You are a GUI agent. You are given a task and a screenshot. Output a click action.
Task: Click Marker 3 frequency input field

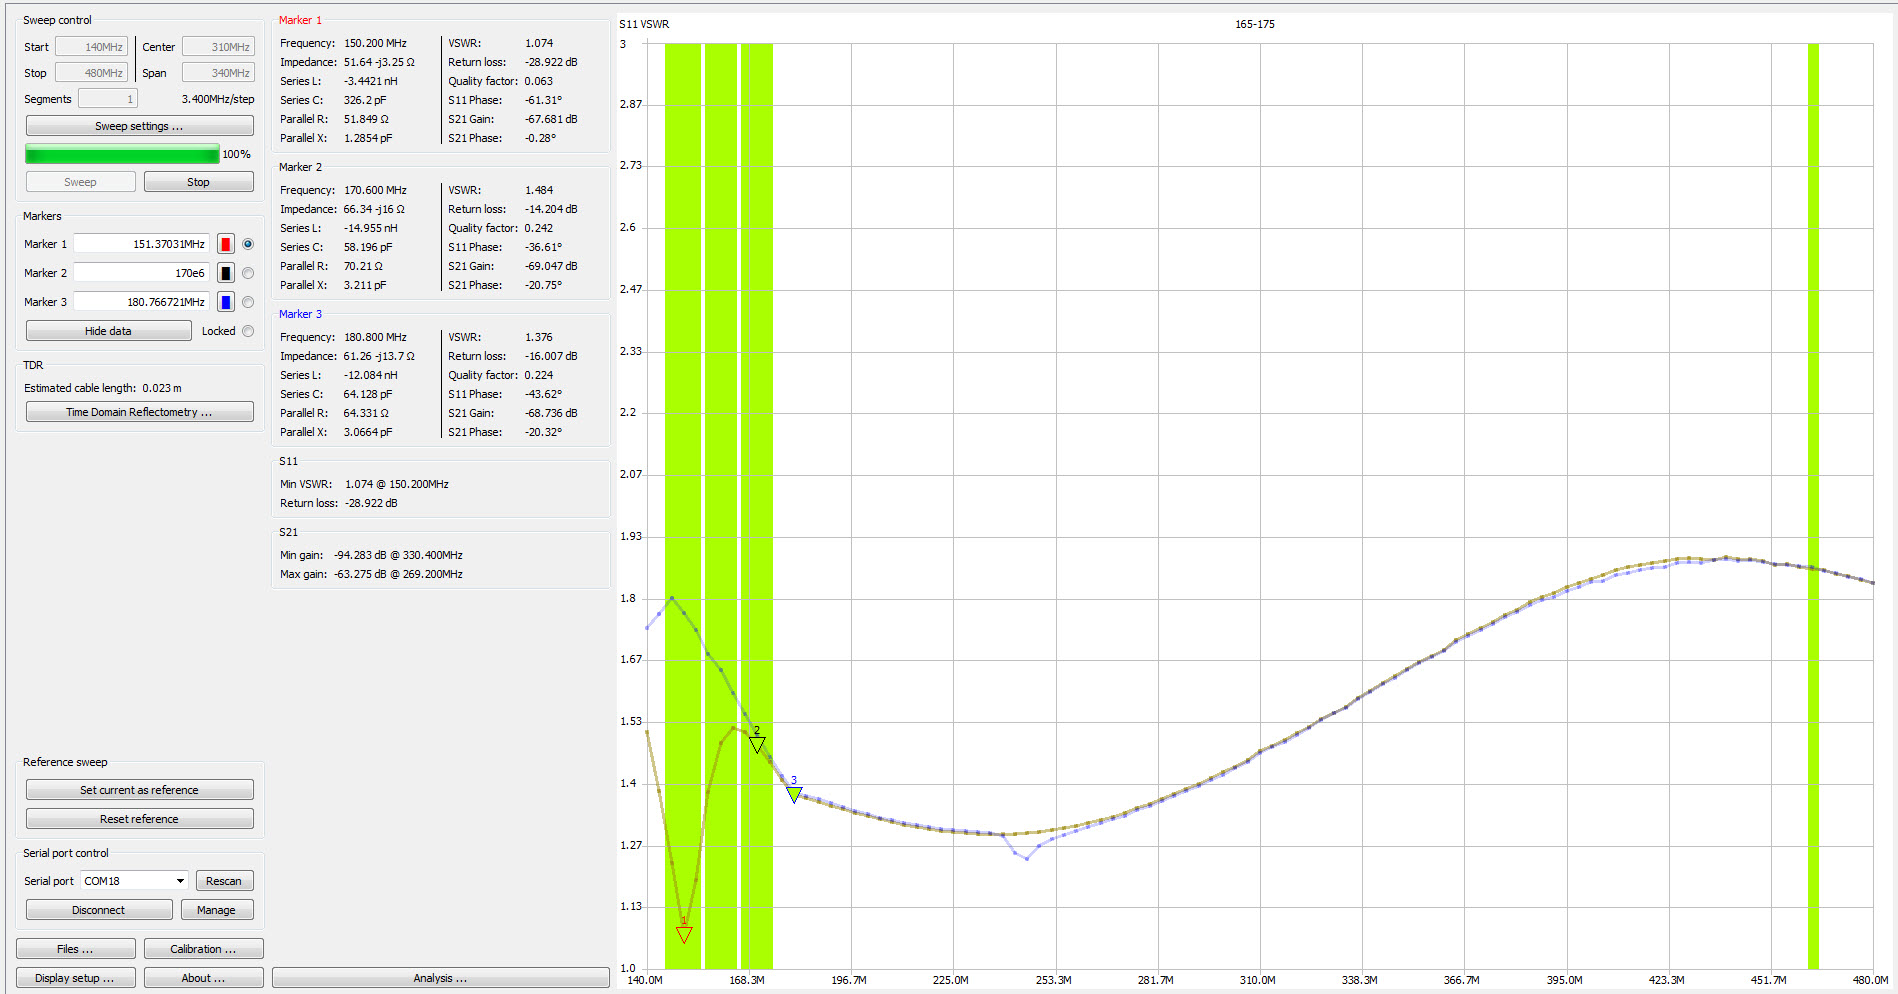pyautogui.click(x=141, y=302)
